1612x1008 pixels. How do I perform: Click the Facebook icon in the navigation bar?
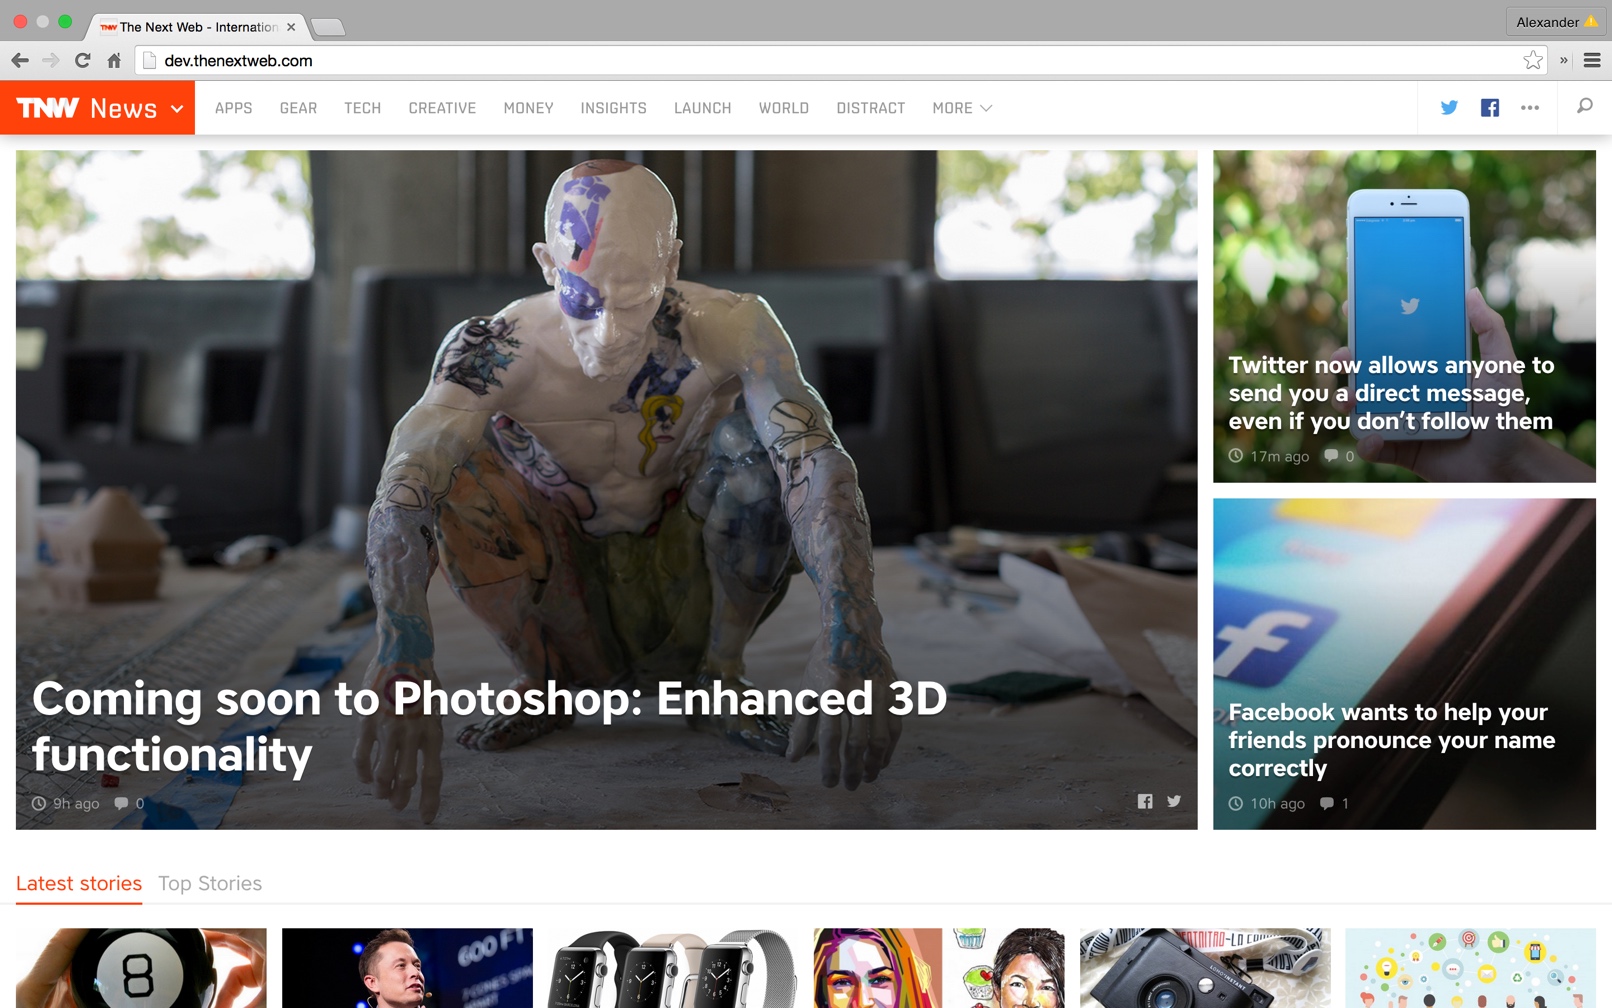click(x=1489, y=108)
